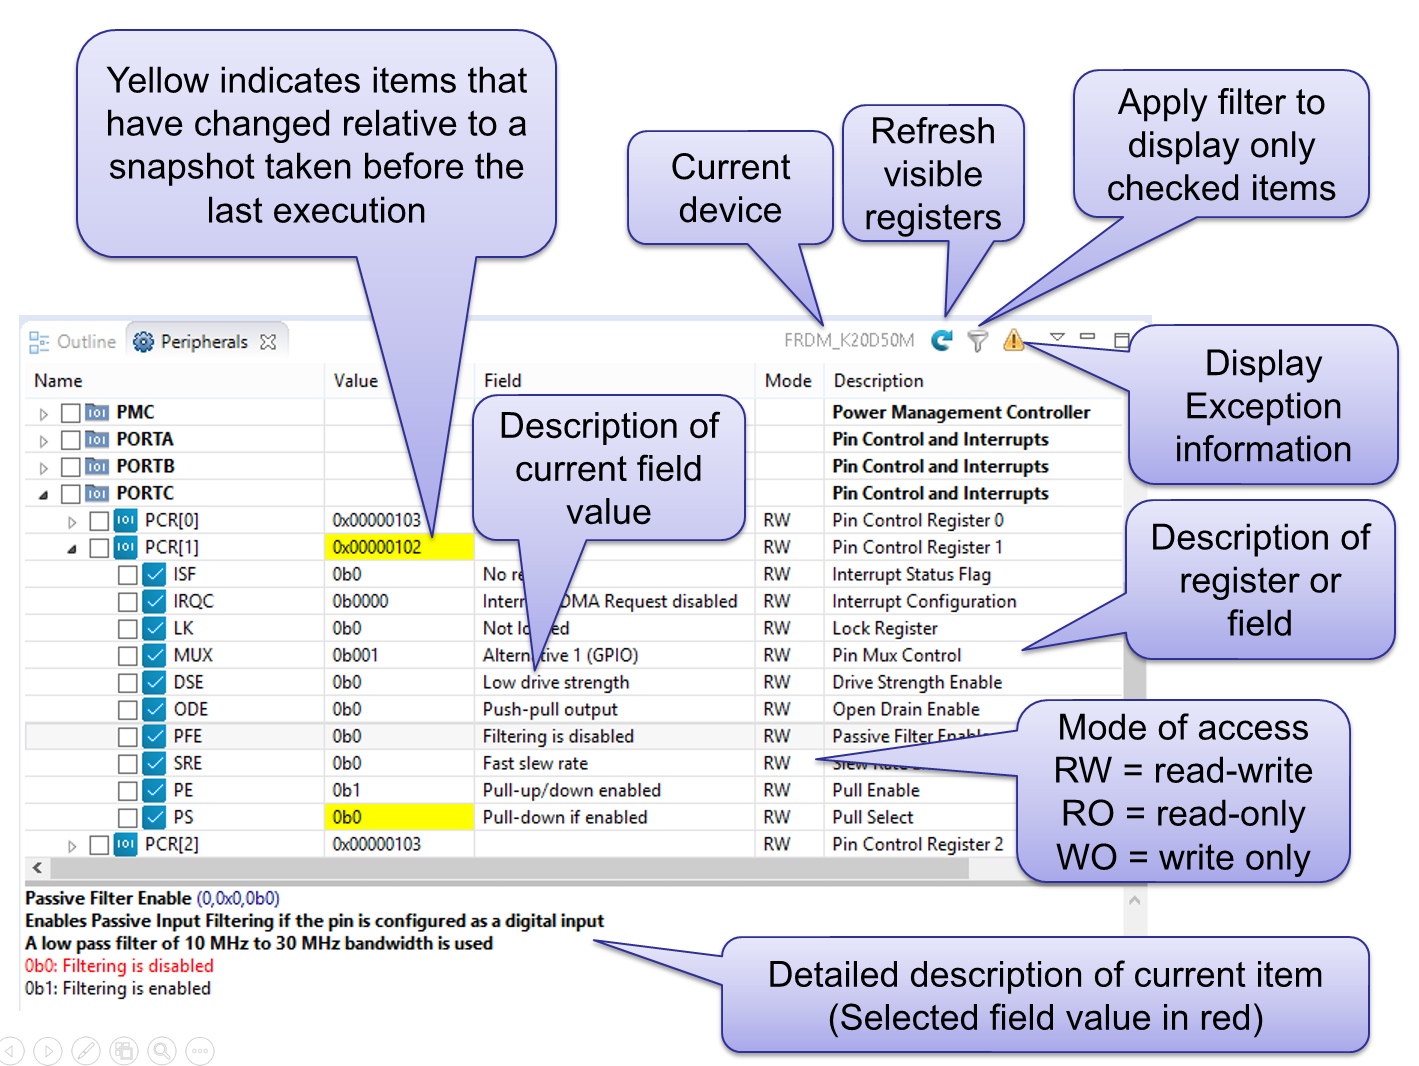Select the yellow highlighted PCR[1] value cell
The image size is (1419, 1066).
(x=398, y=547)
